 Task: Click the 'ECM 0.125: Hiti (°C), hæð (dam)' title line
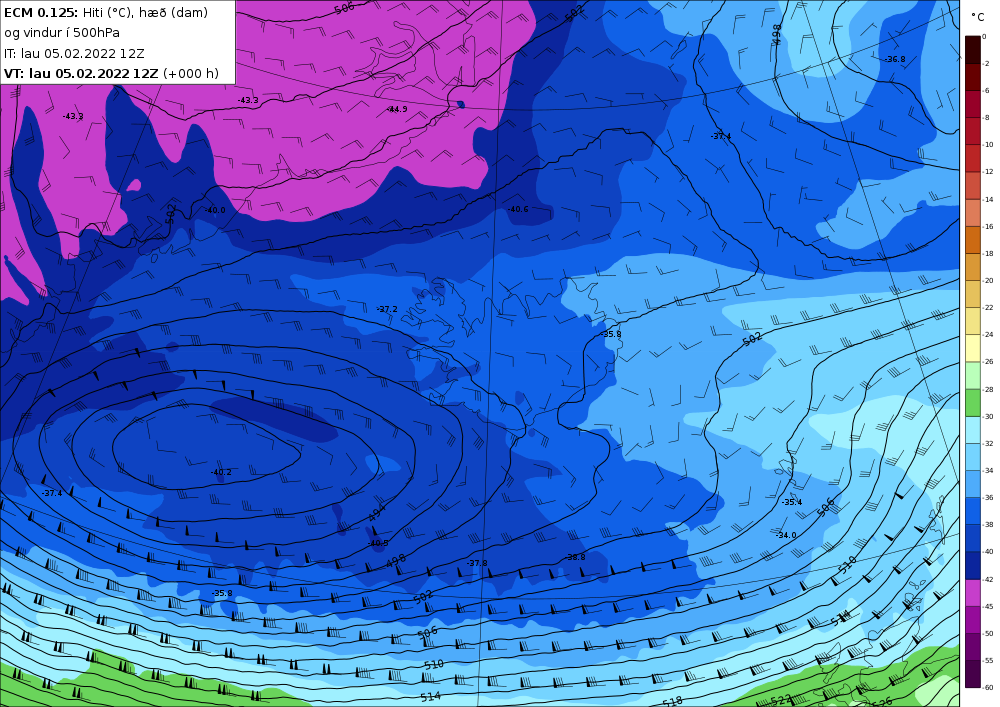pos(106,13)
